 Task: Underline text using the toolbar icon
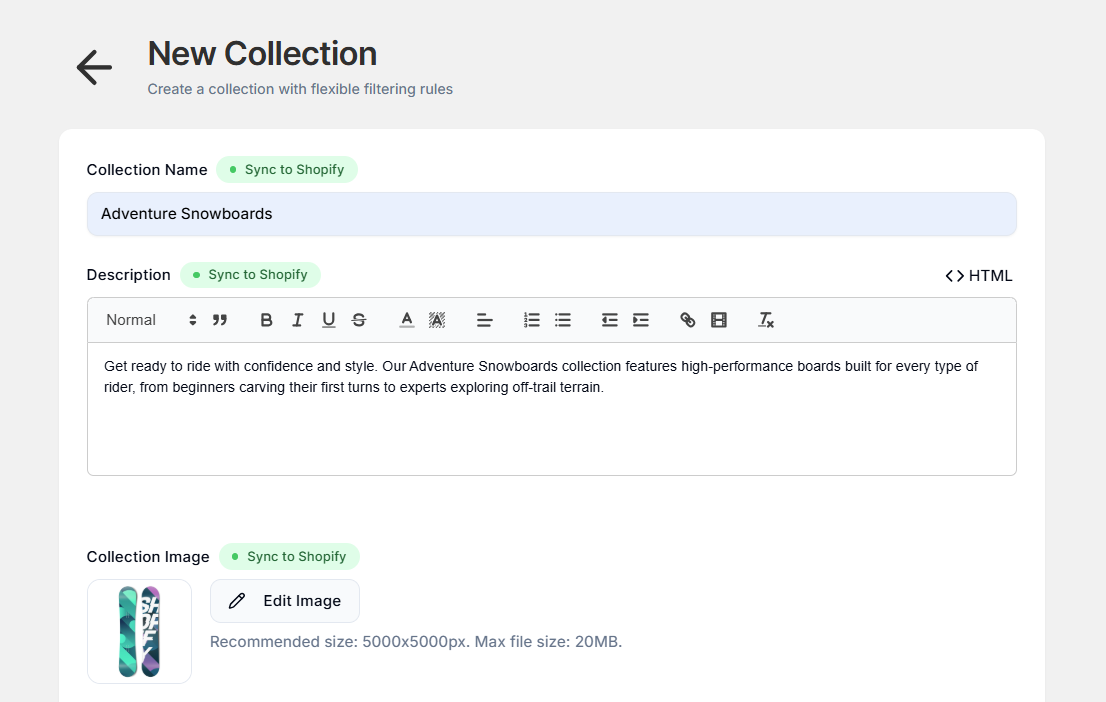[328, 319]
